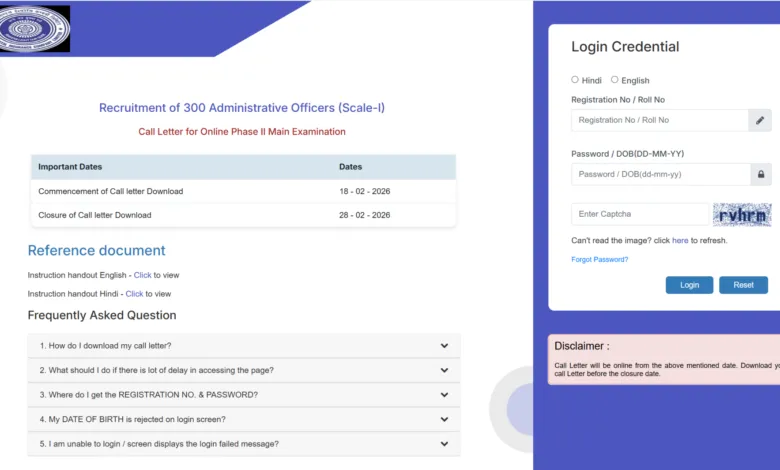780x470 pixels.
Task: Focus the Password / DOB input field
Action: coord(661,175)
